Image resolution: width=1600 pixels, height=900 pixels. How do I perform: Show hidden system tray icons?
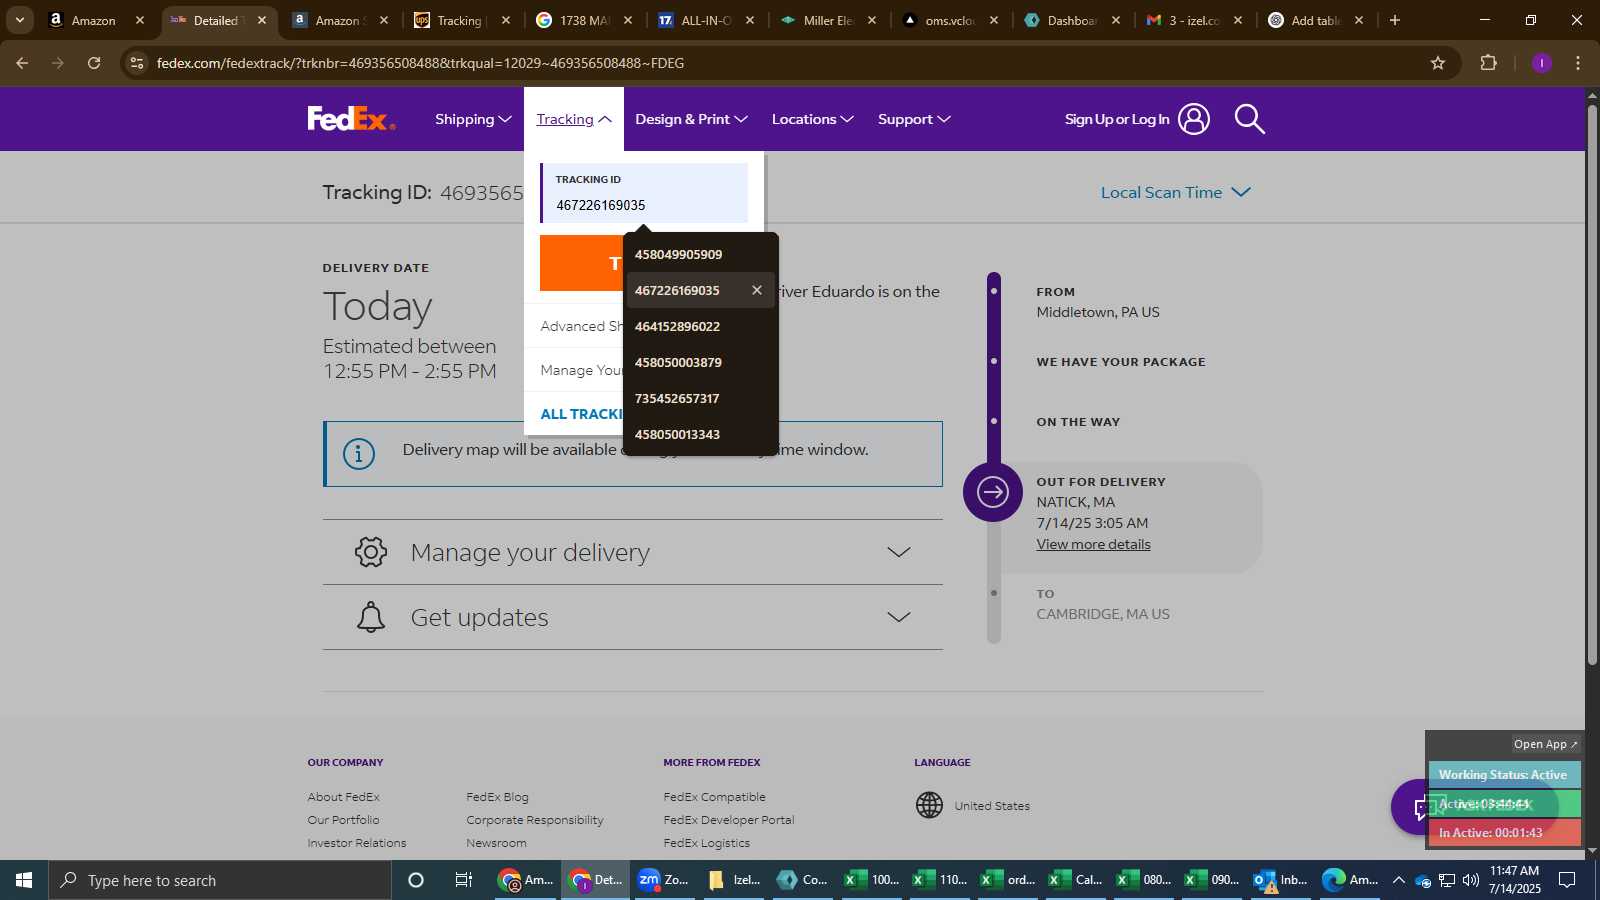1398,880
